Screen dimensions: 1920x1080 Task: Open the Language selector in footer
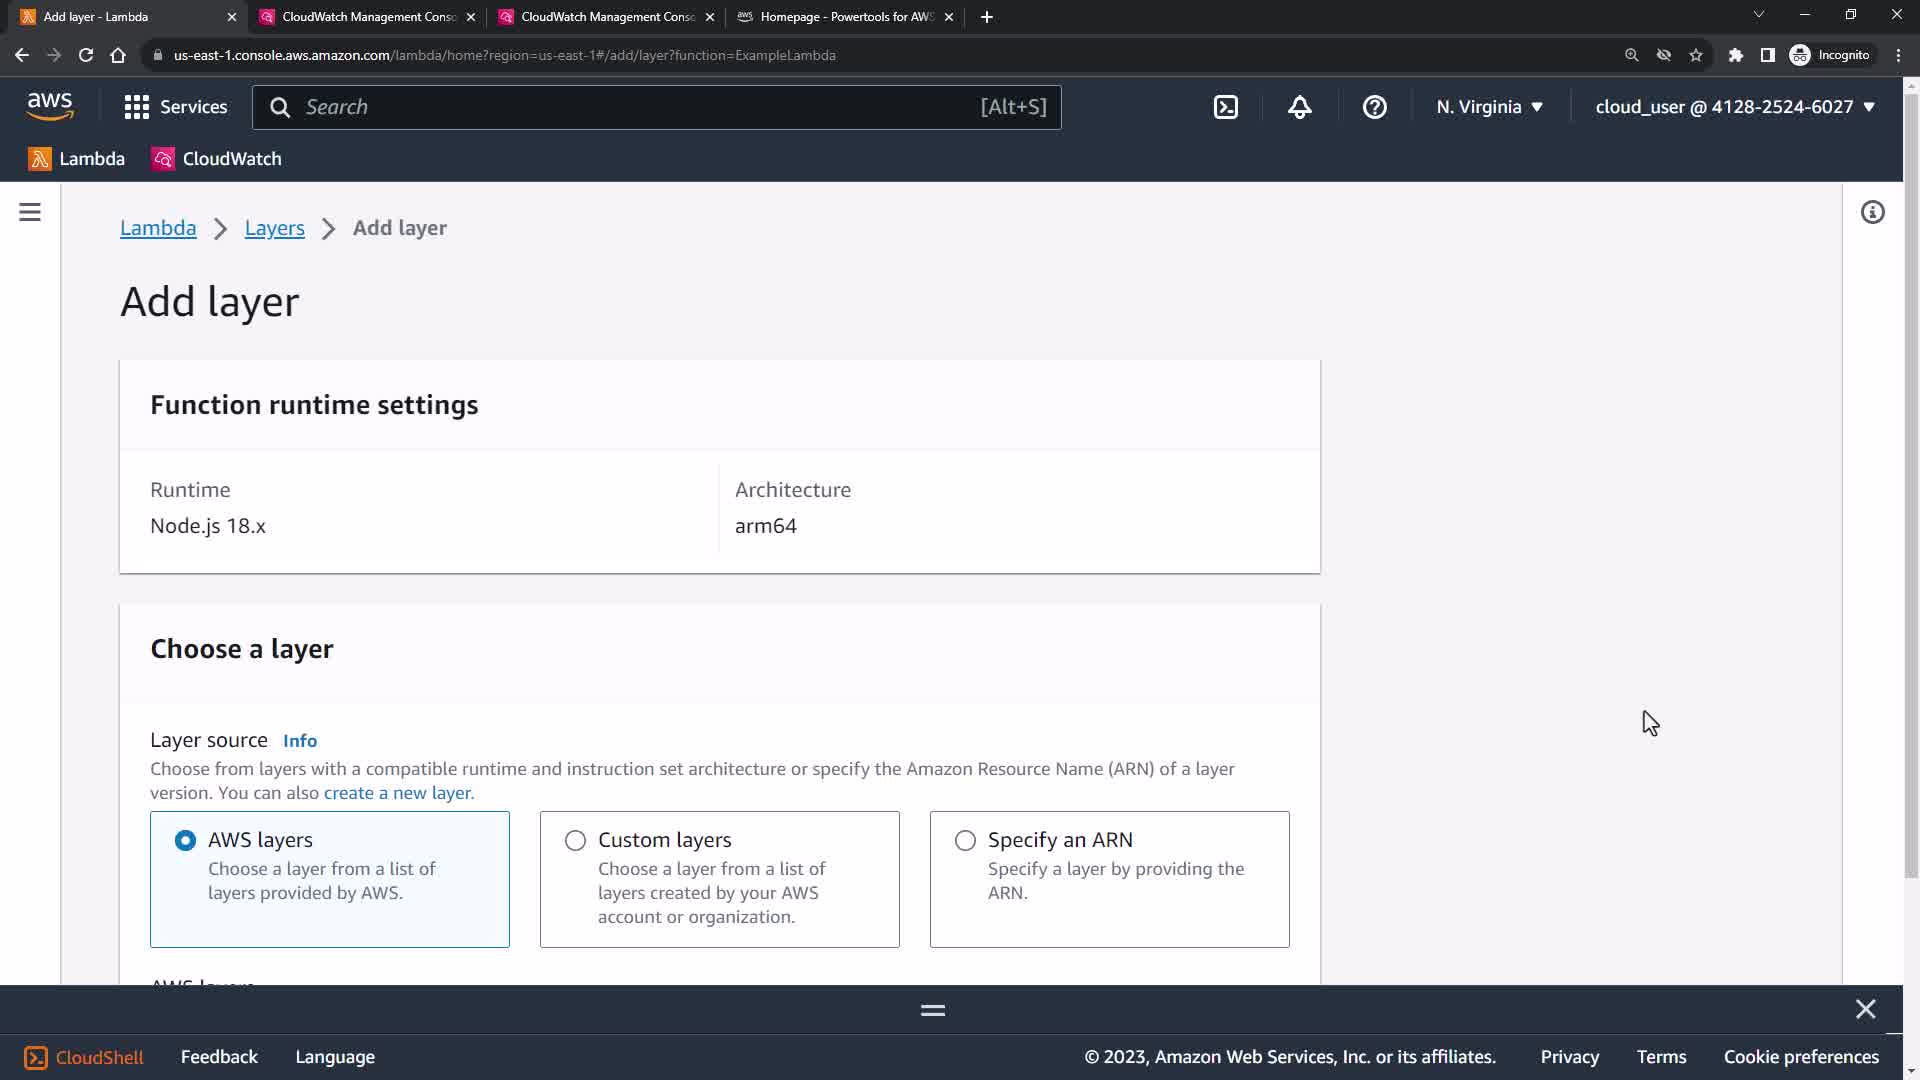(335, 1057)
